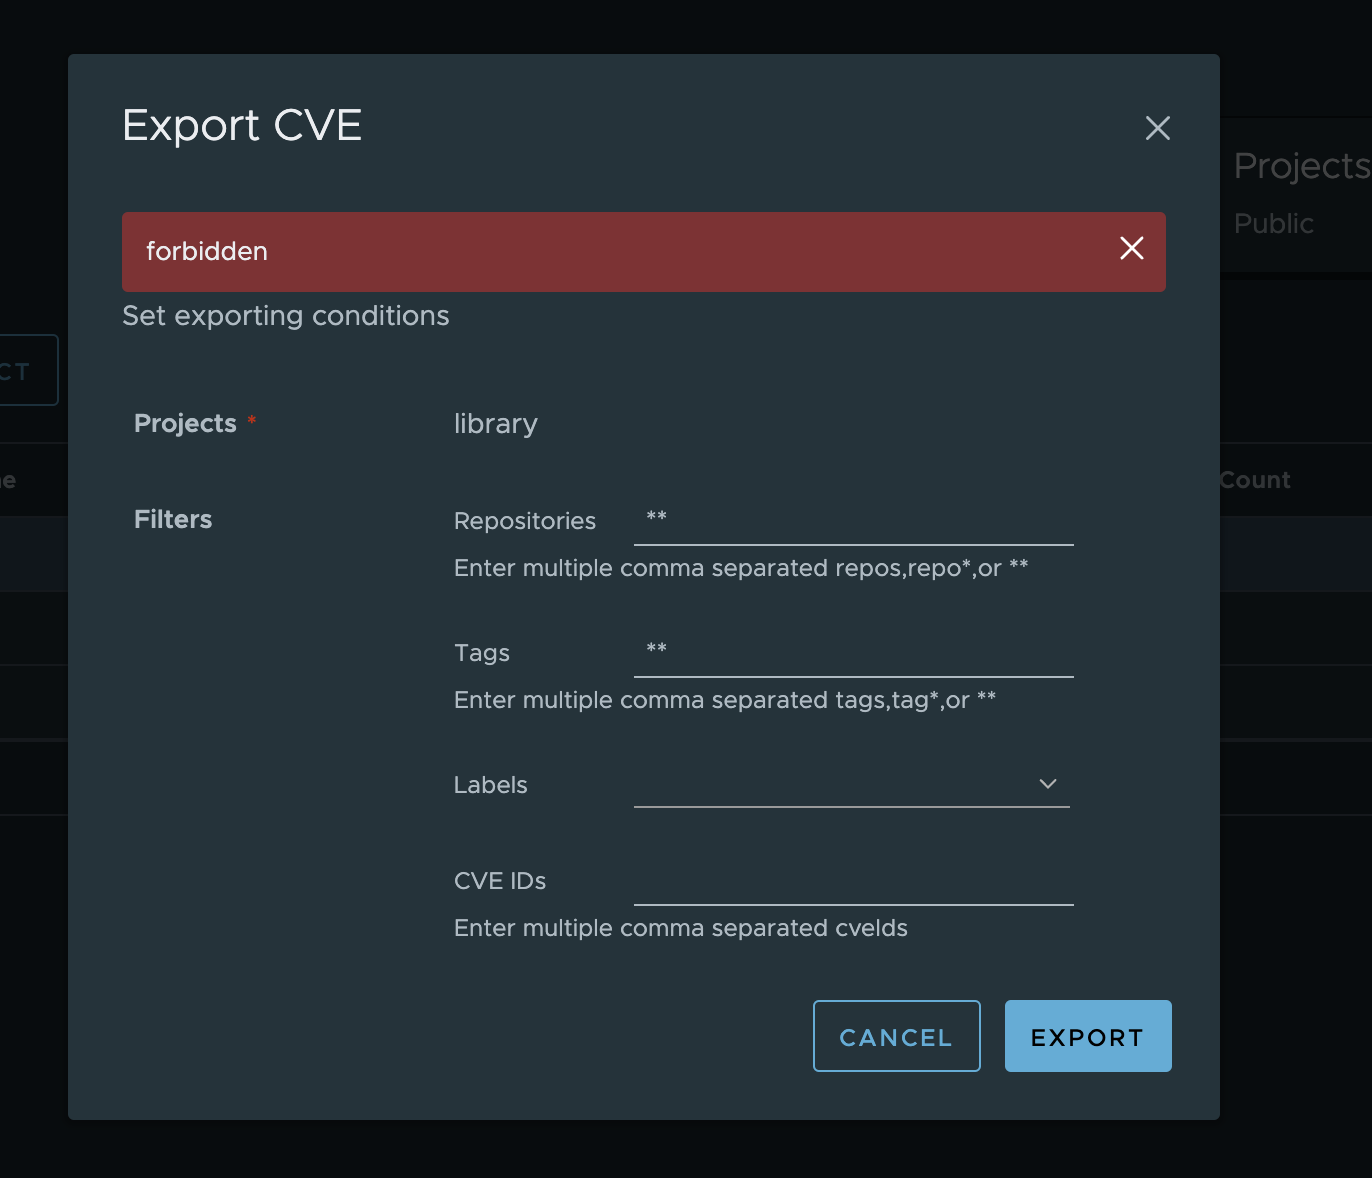The height and width of the screenshot is (1178, 1372).
Task: Click the blue Export button
Action: pyautogui.click(x=1087, y=1036)
